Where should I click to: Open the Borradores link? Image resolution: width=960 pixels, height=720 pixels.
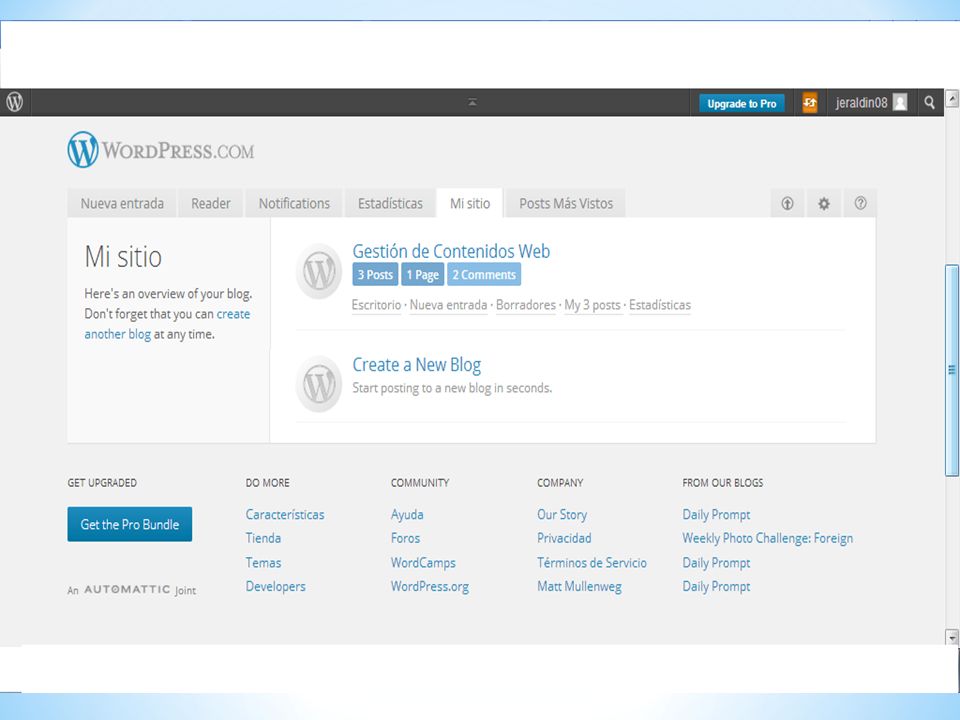click(526, 305)
